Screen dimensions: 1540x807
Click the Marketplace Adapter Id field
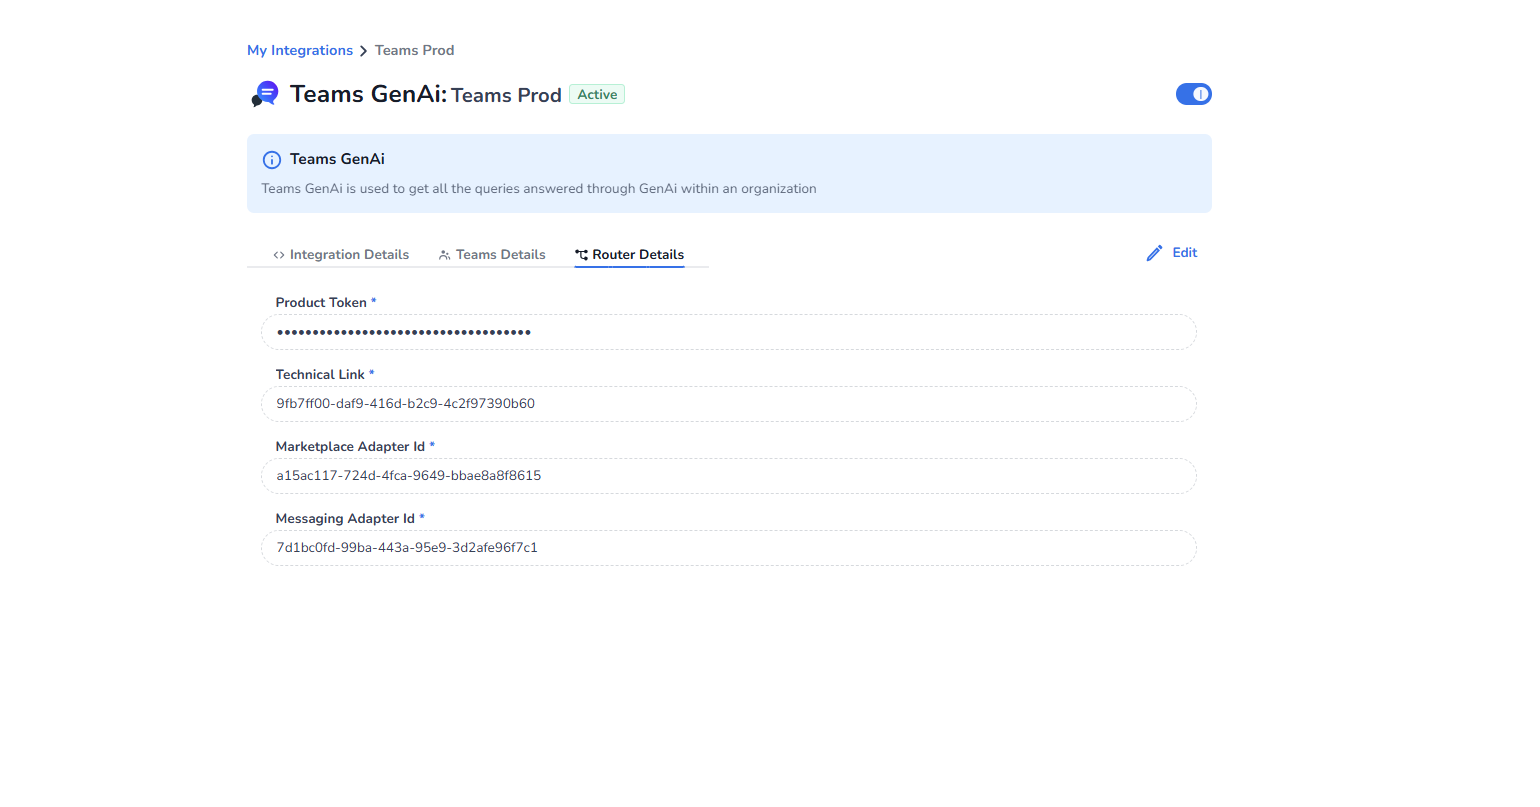coord(729,476)
